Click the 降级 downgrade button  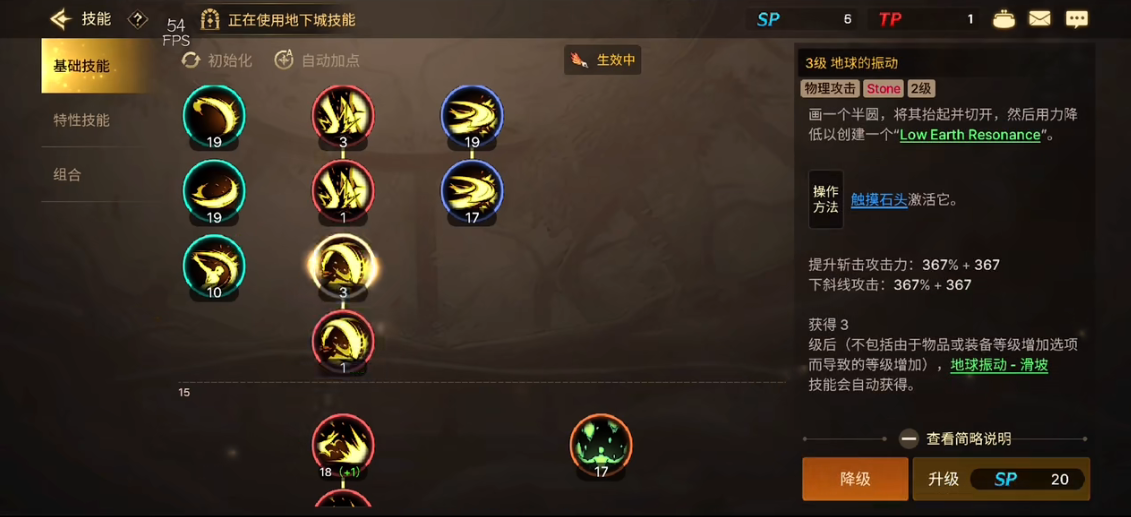click(855, 479)
